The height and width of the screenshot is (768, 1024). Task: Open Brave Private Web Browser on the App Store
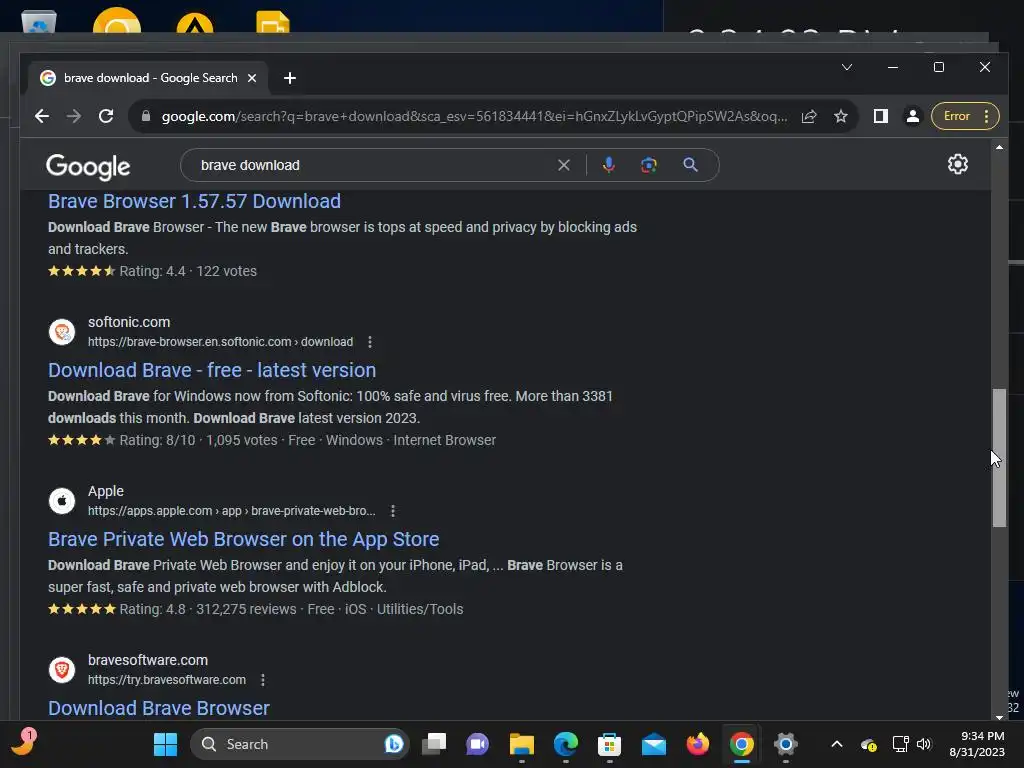[243, 539]
